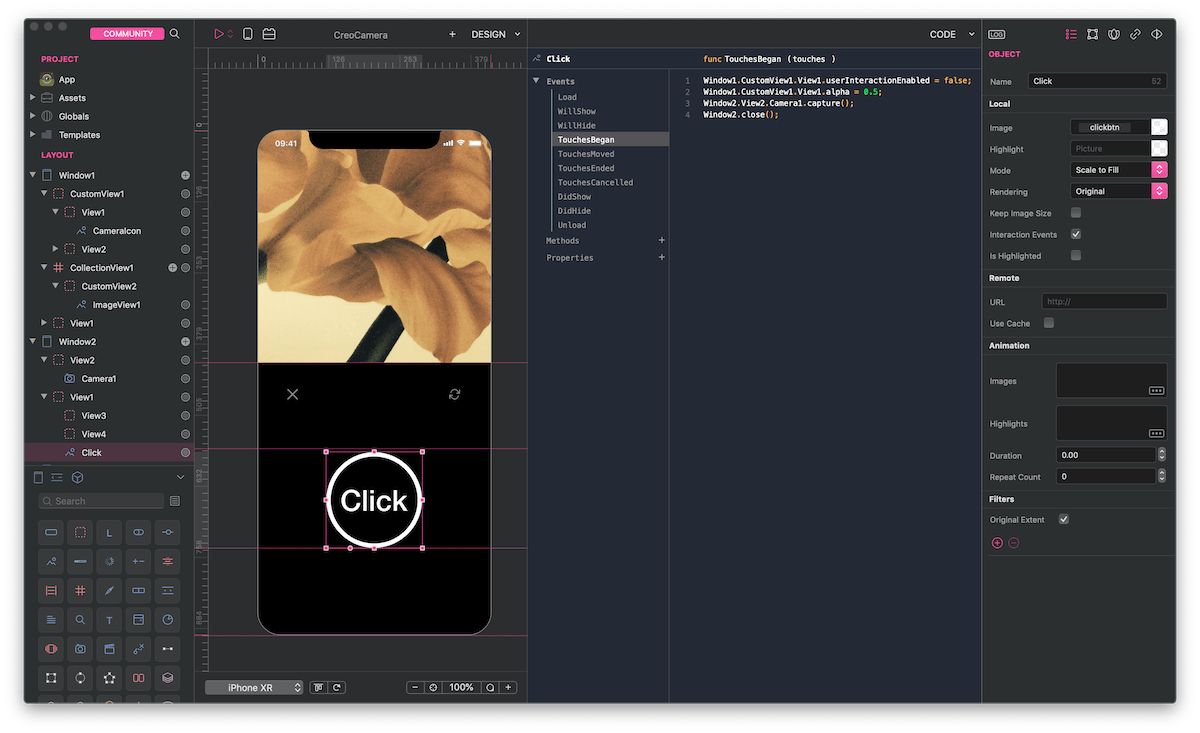Image resolution: width=1200 pixels, height=733 pixels.
Task: Open the CODE mode dropdown chevron
Action: coord(972,34)
